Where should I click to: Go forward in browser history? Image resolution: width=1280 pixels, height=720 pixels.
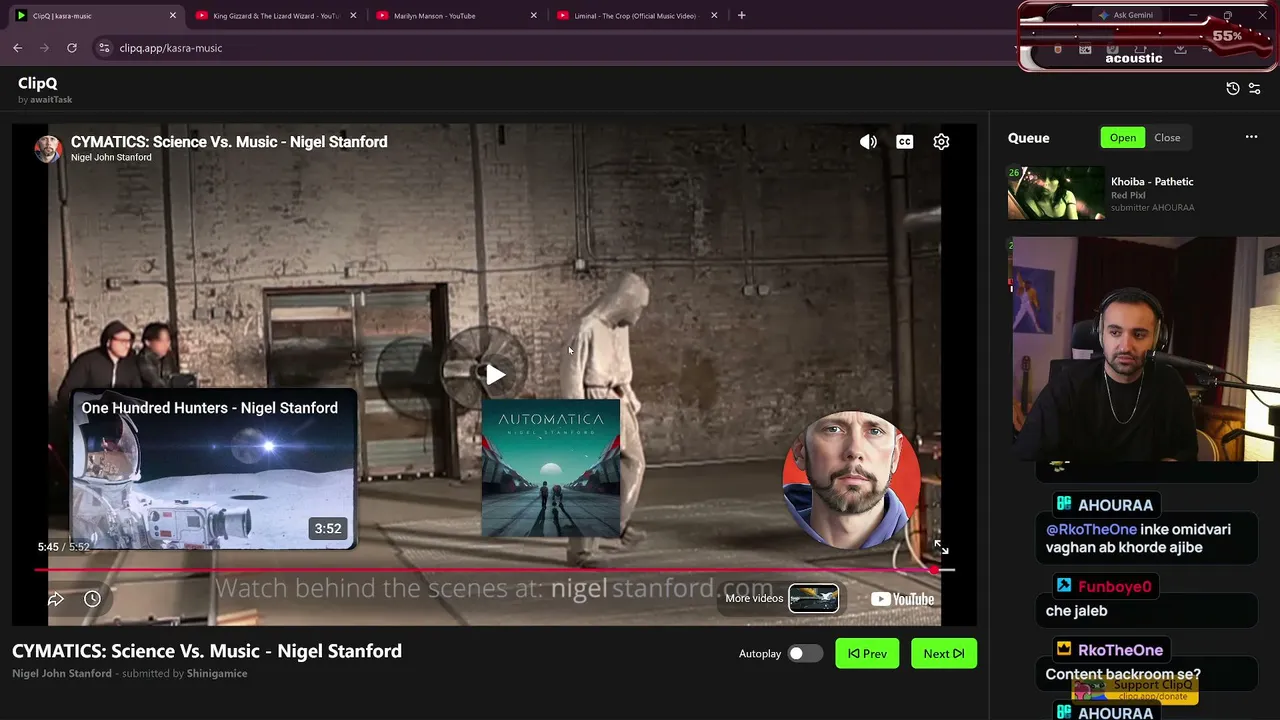[44, 48]
